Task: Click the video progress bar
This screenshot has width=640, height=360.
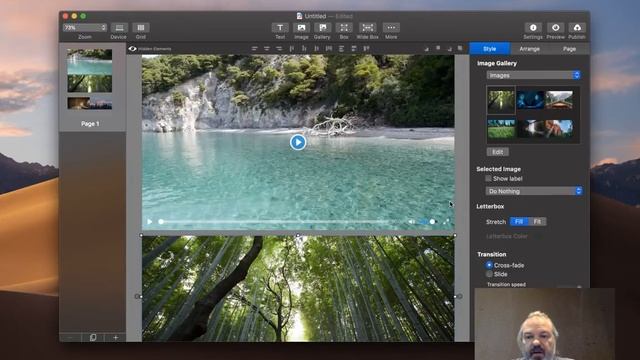Action: coord(273,222)
